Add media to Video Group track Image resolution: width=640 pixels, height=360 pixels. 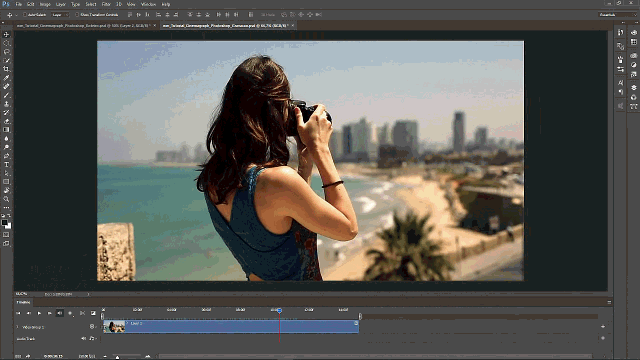603,327
